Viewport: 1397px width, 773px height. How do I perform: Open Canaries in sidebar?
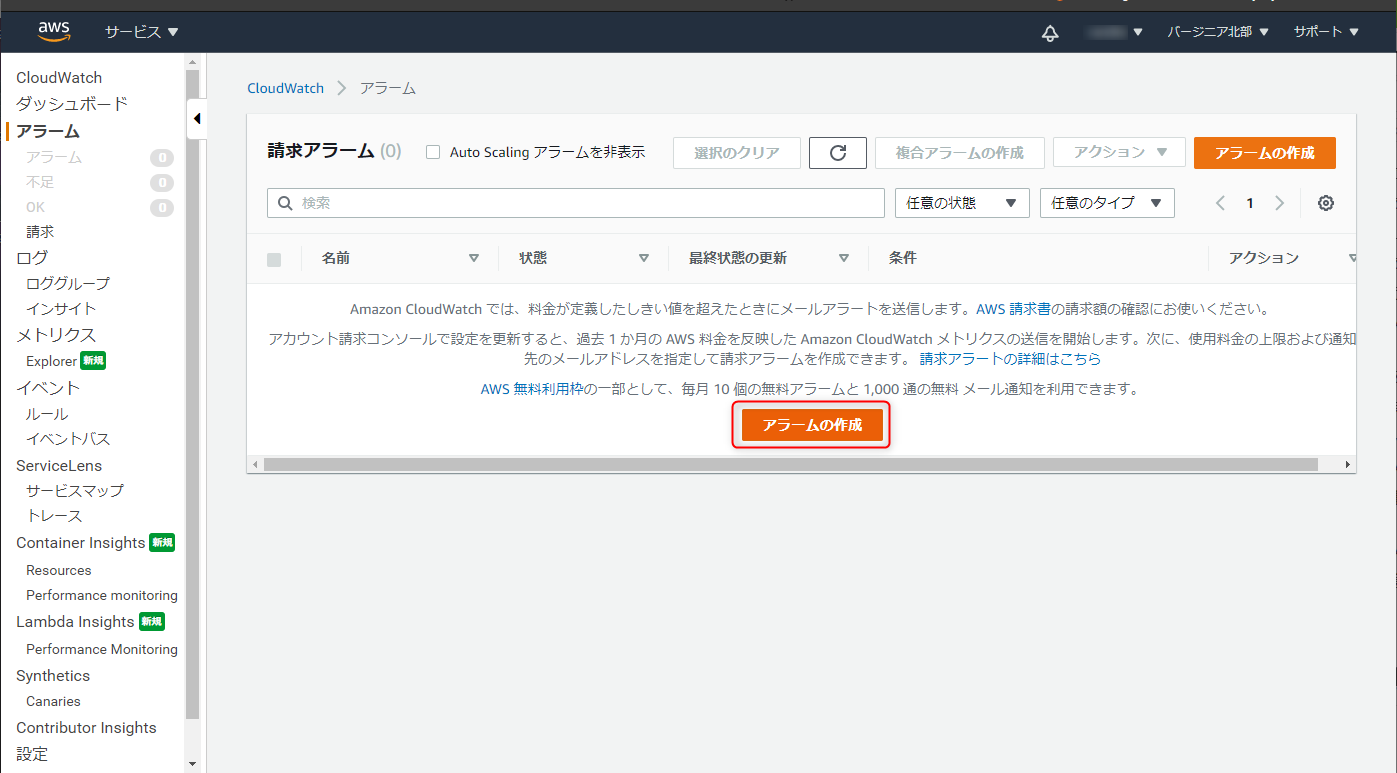pos(53,701)
